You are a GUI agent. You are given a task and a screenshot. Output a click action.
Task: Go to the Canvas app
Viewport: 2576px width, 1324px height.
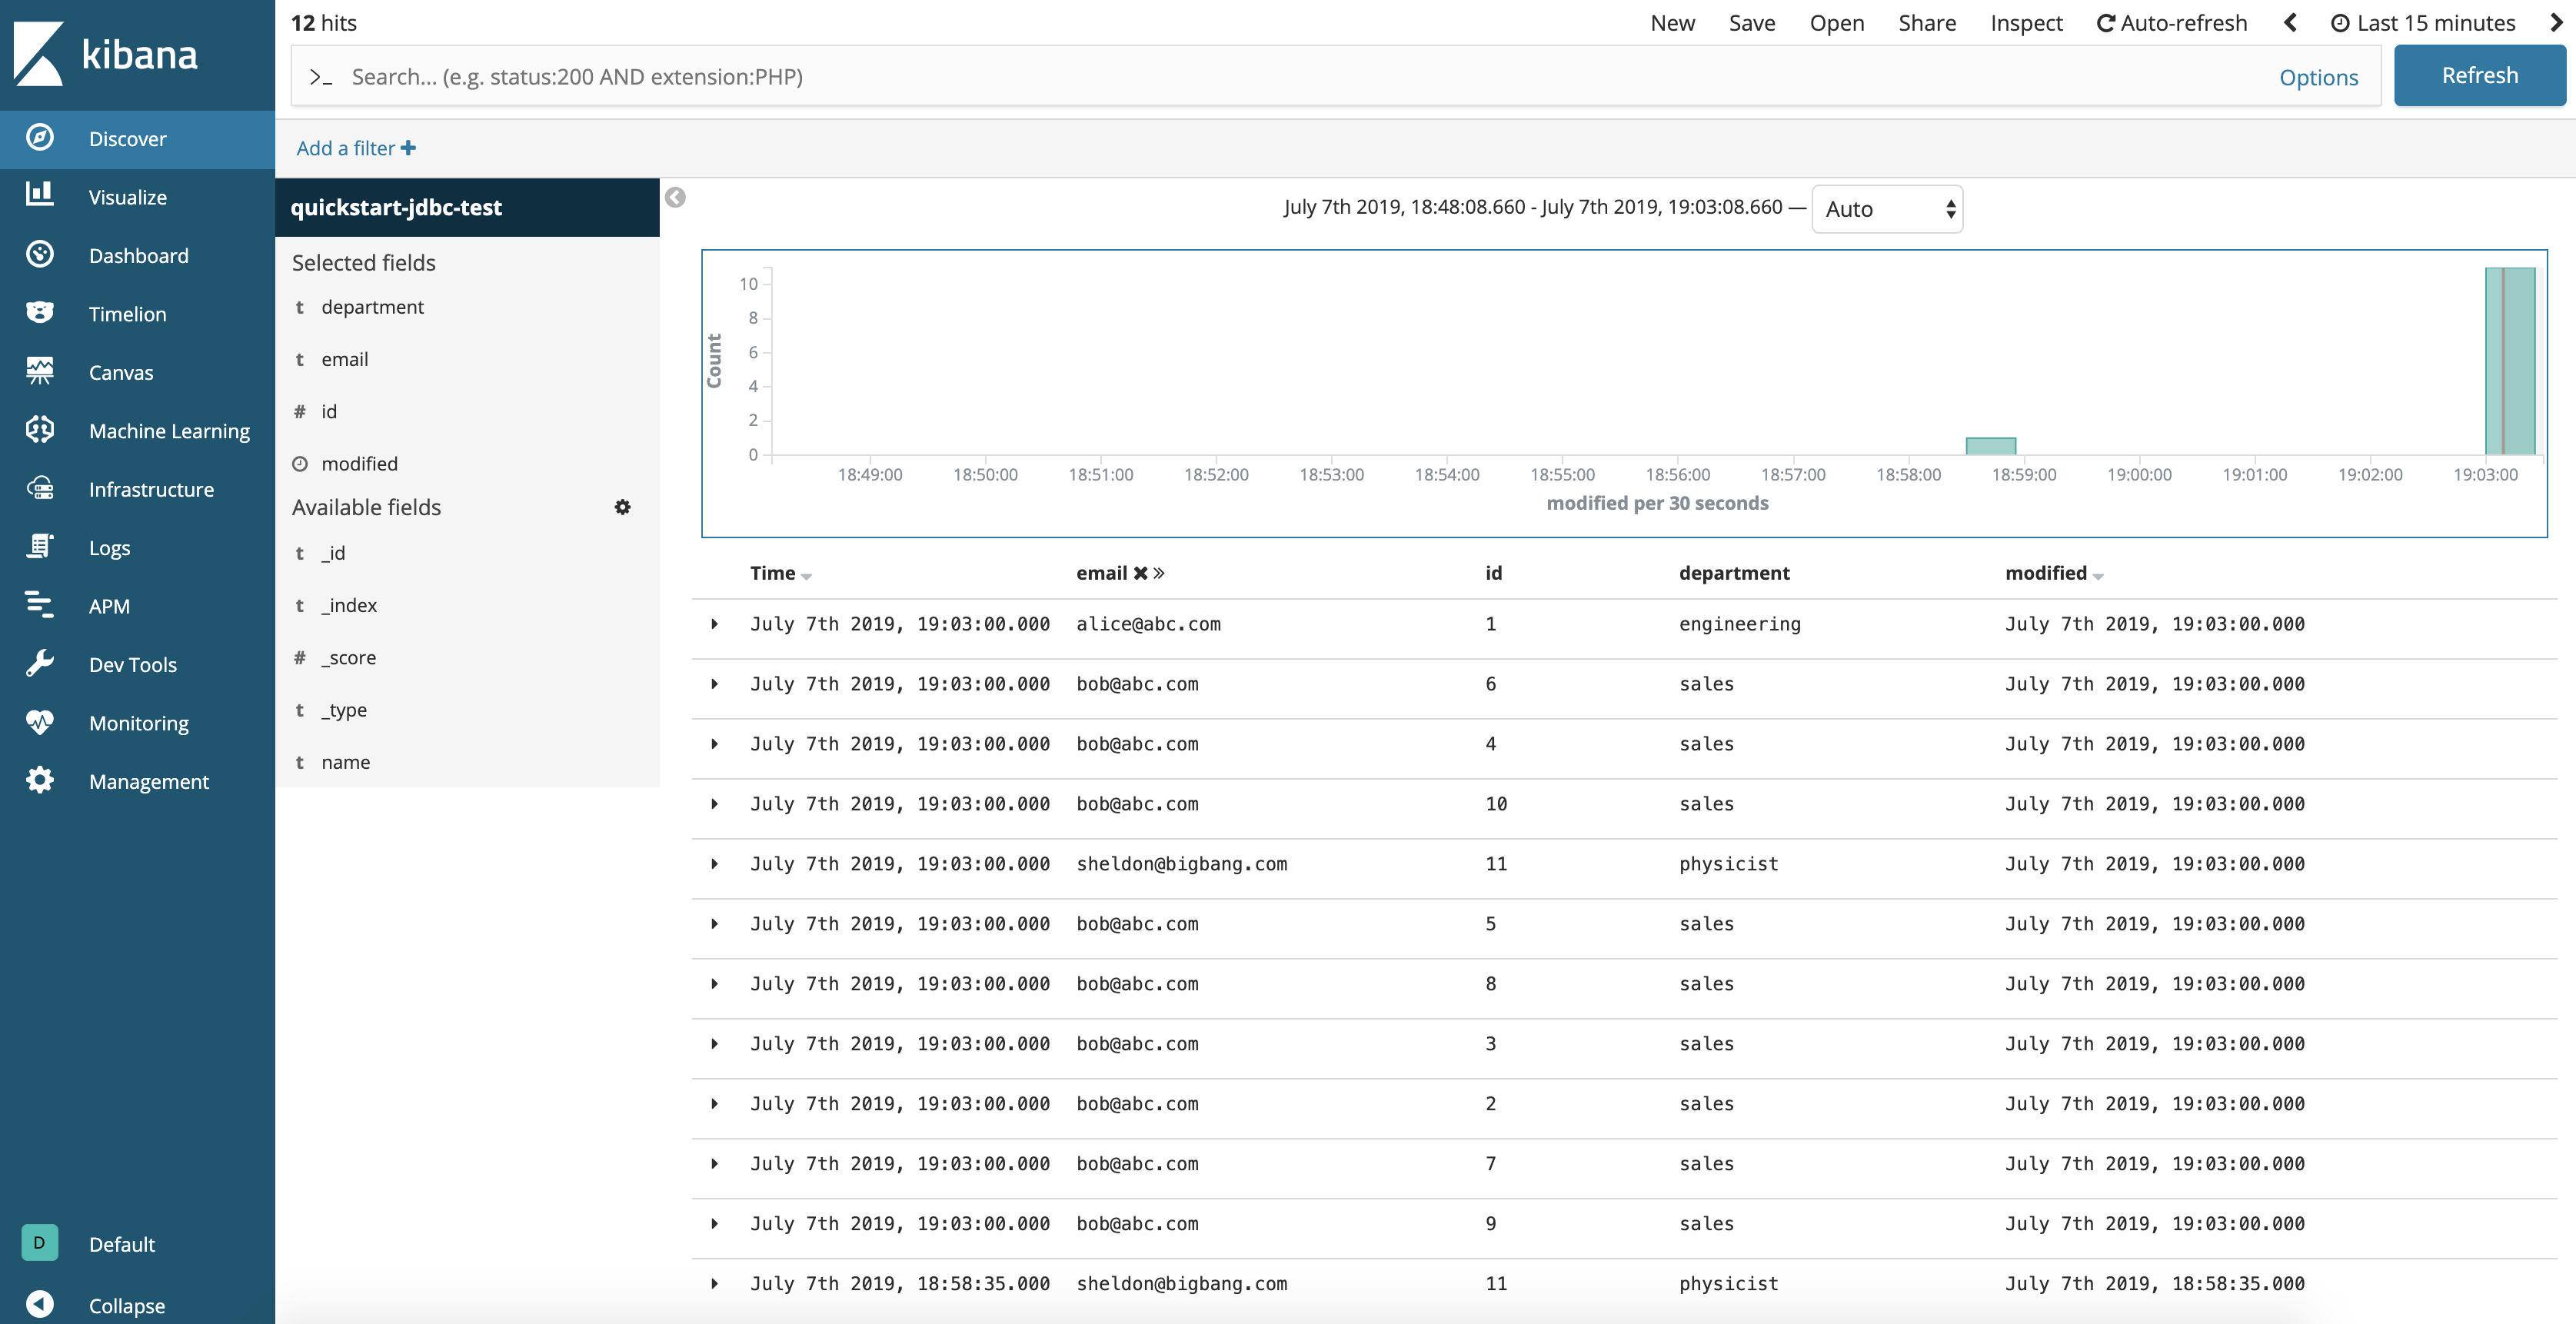[x=119, y=371]
